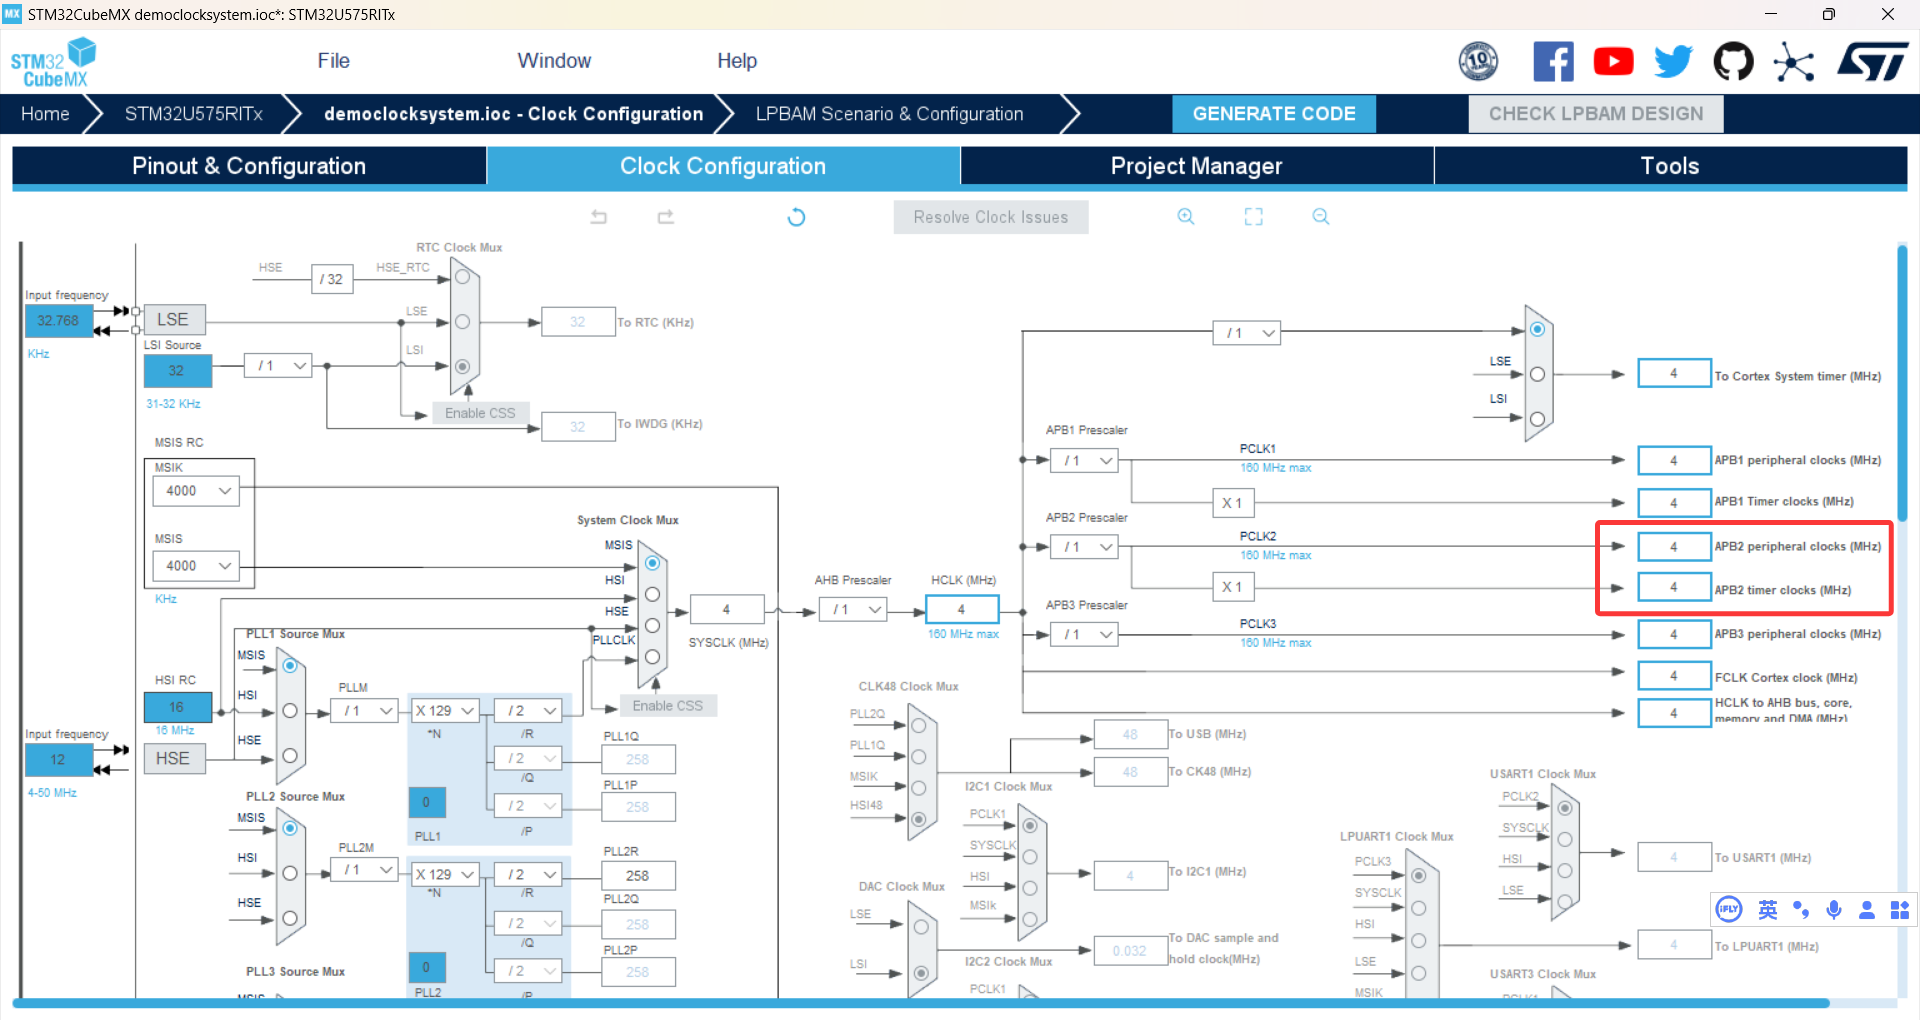Screen dimensions: 1920x1020
Task: Open PLL1 X 129 multiplier dropdown
Action: coord(445,711)
